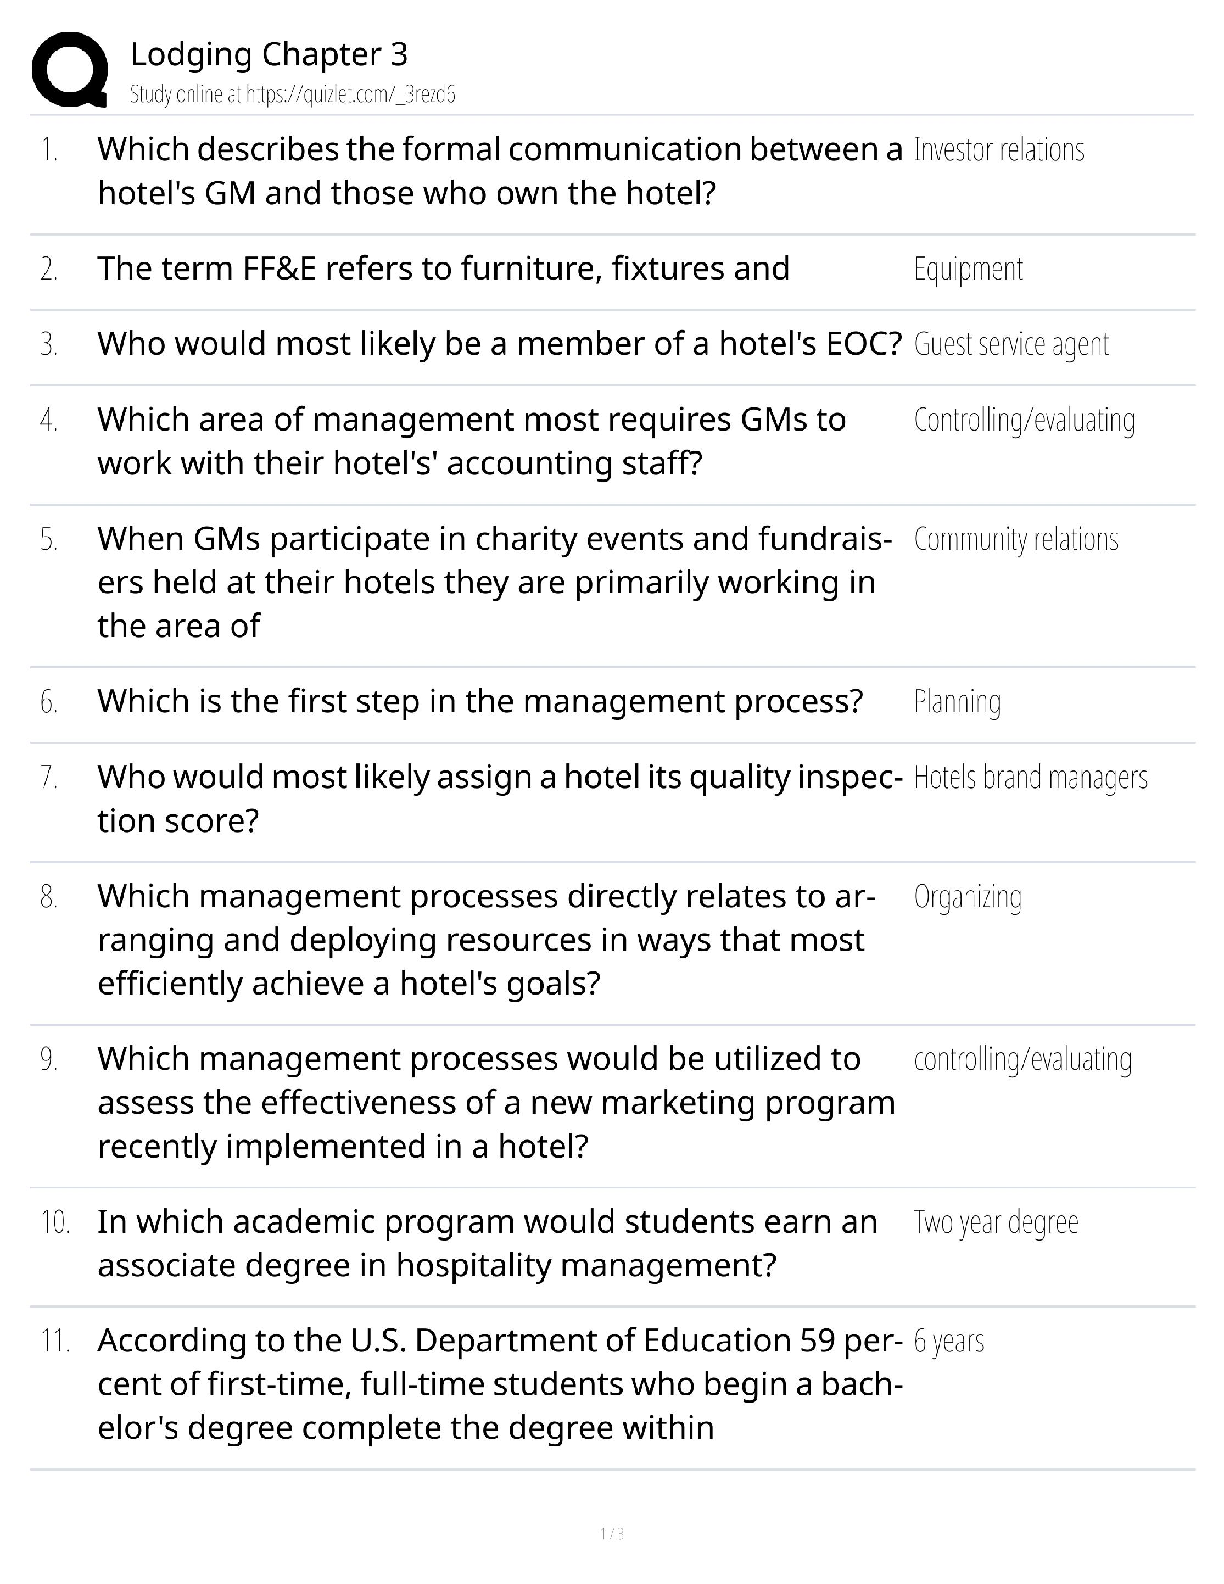Select the Two year degree answer
The height and width of the screenshot is (1584, 1224).
[996, 1223]
